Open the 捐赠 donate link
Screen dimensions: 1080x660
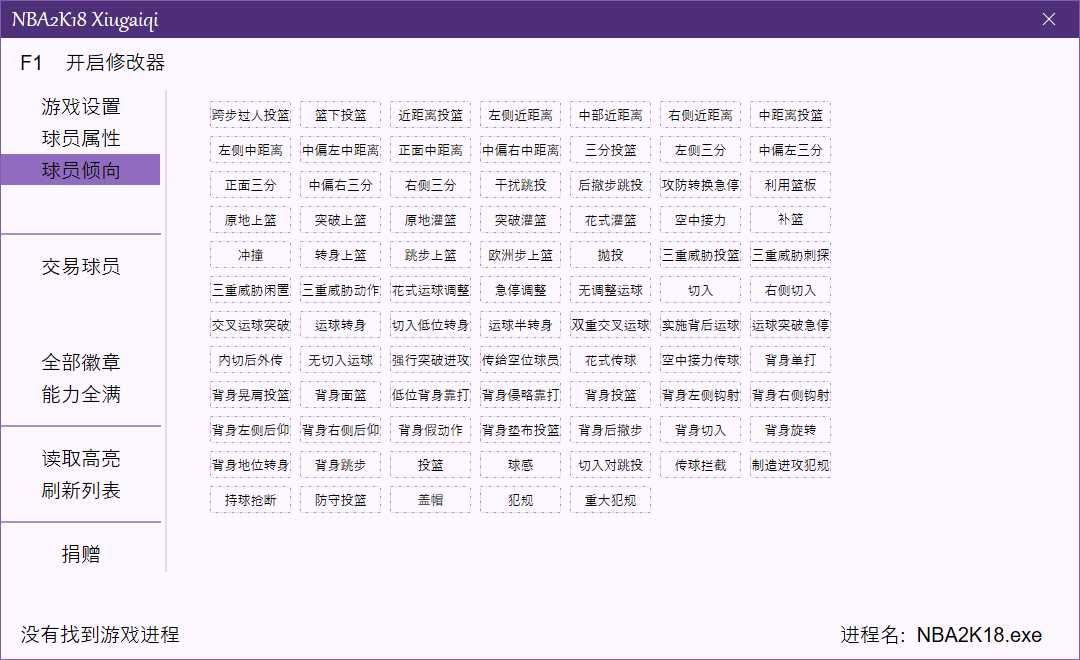click(x=81, y=555)
